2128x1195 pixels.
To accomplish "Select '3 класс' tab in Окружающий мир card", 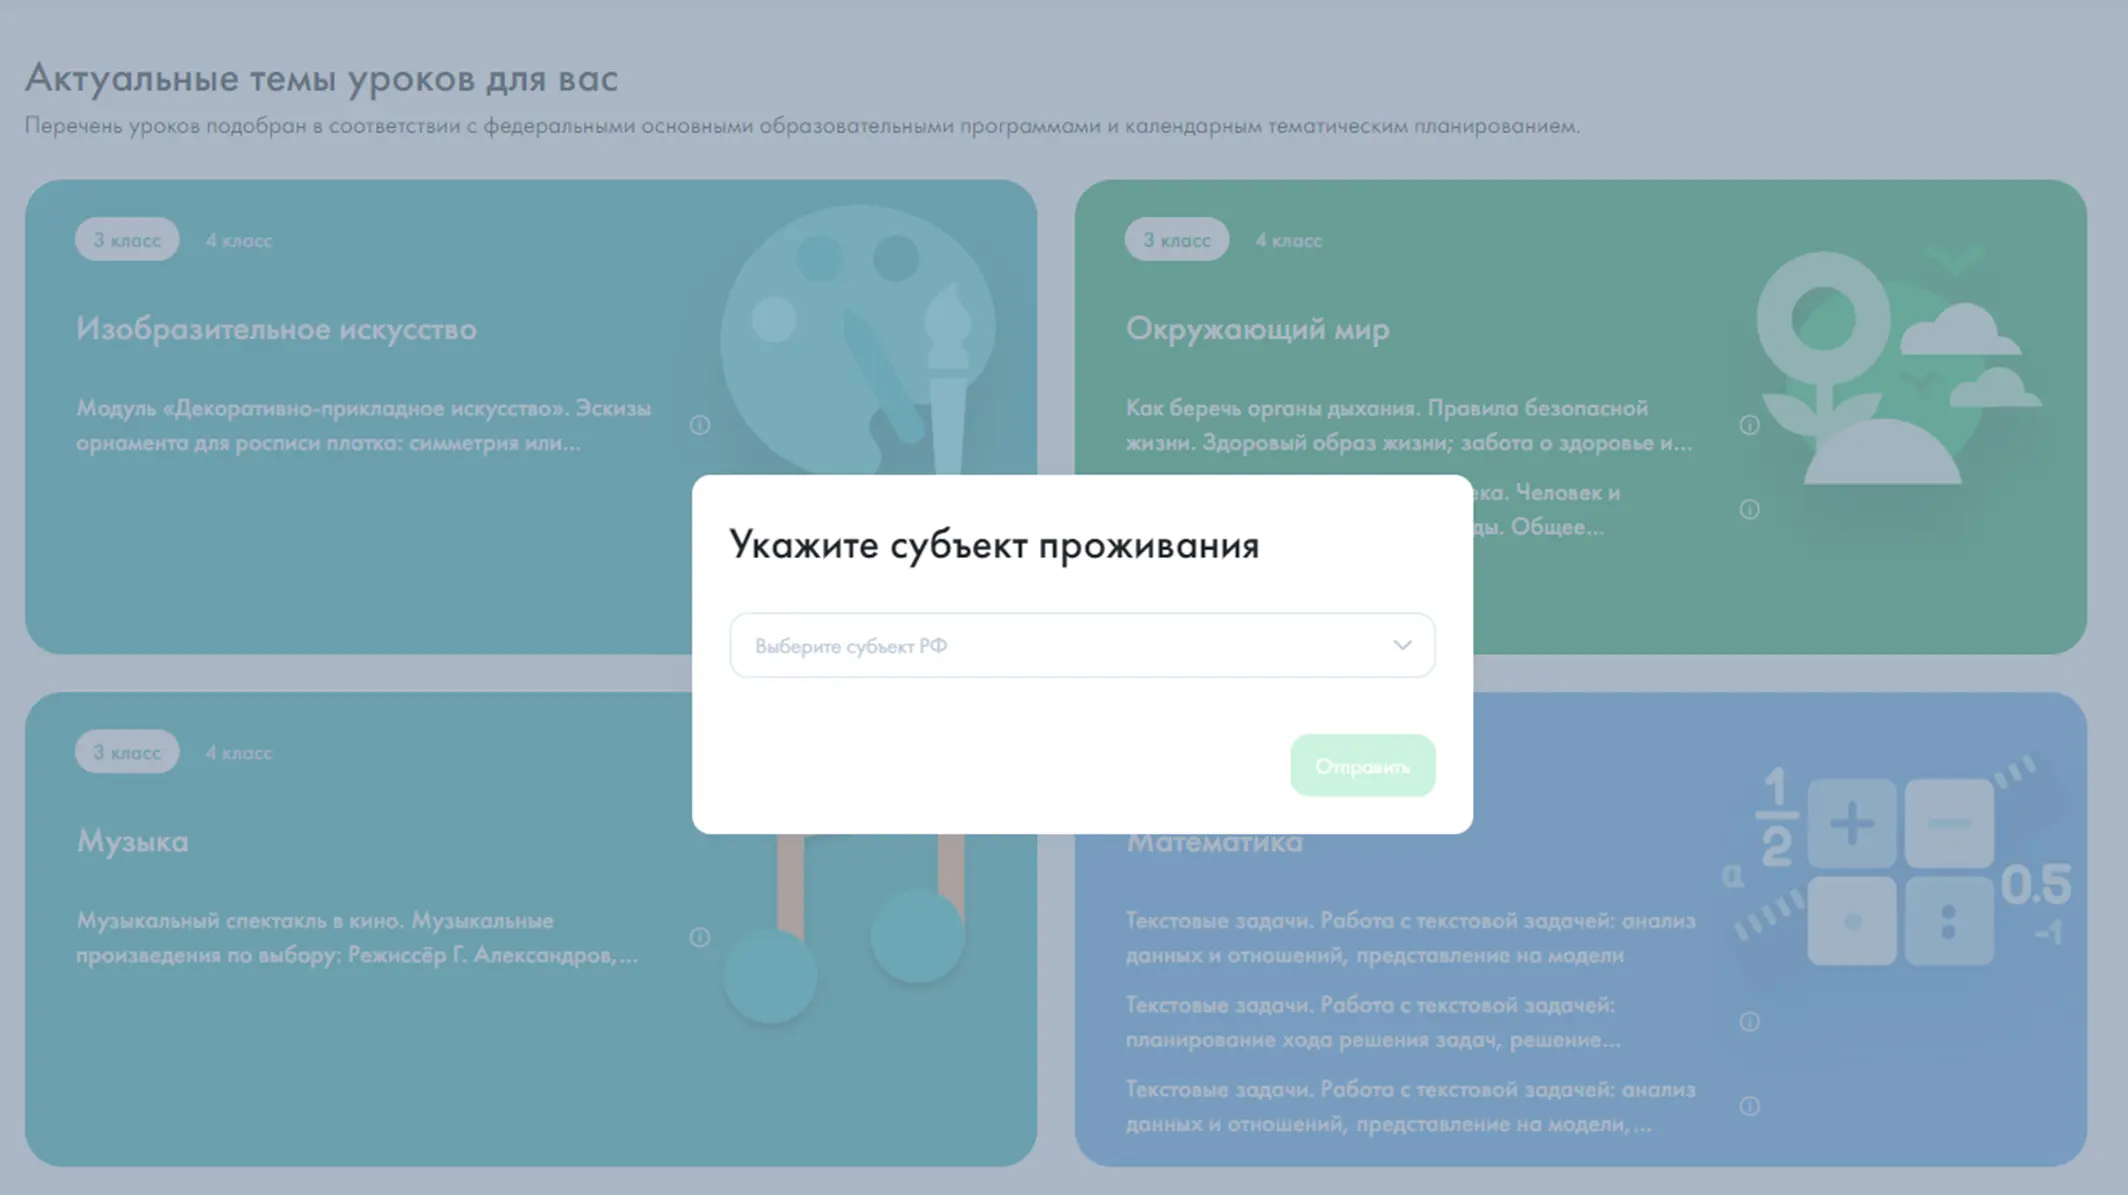I will (1177, 240).
